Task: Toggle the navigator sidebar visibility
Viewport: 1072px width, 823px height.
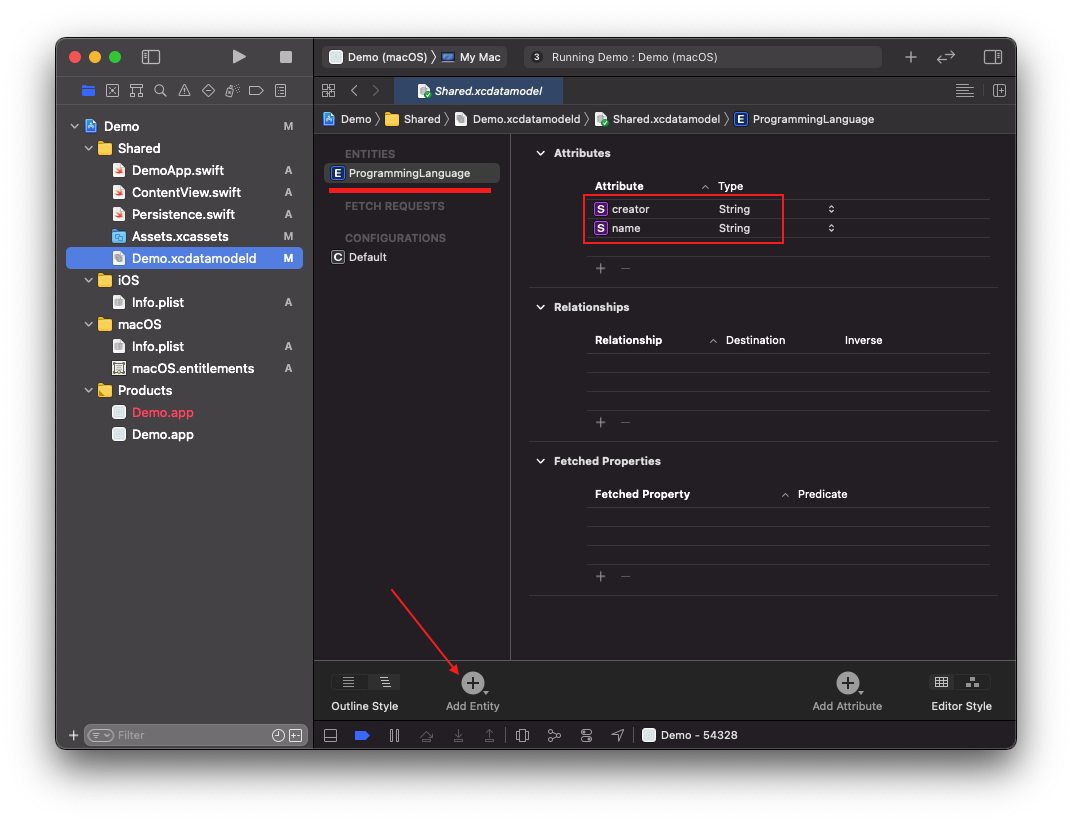Action: pos(151,57)
